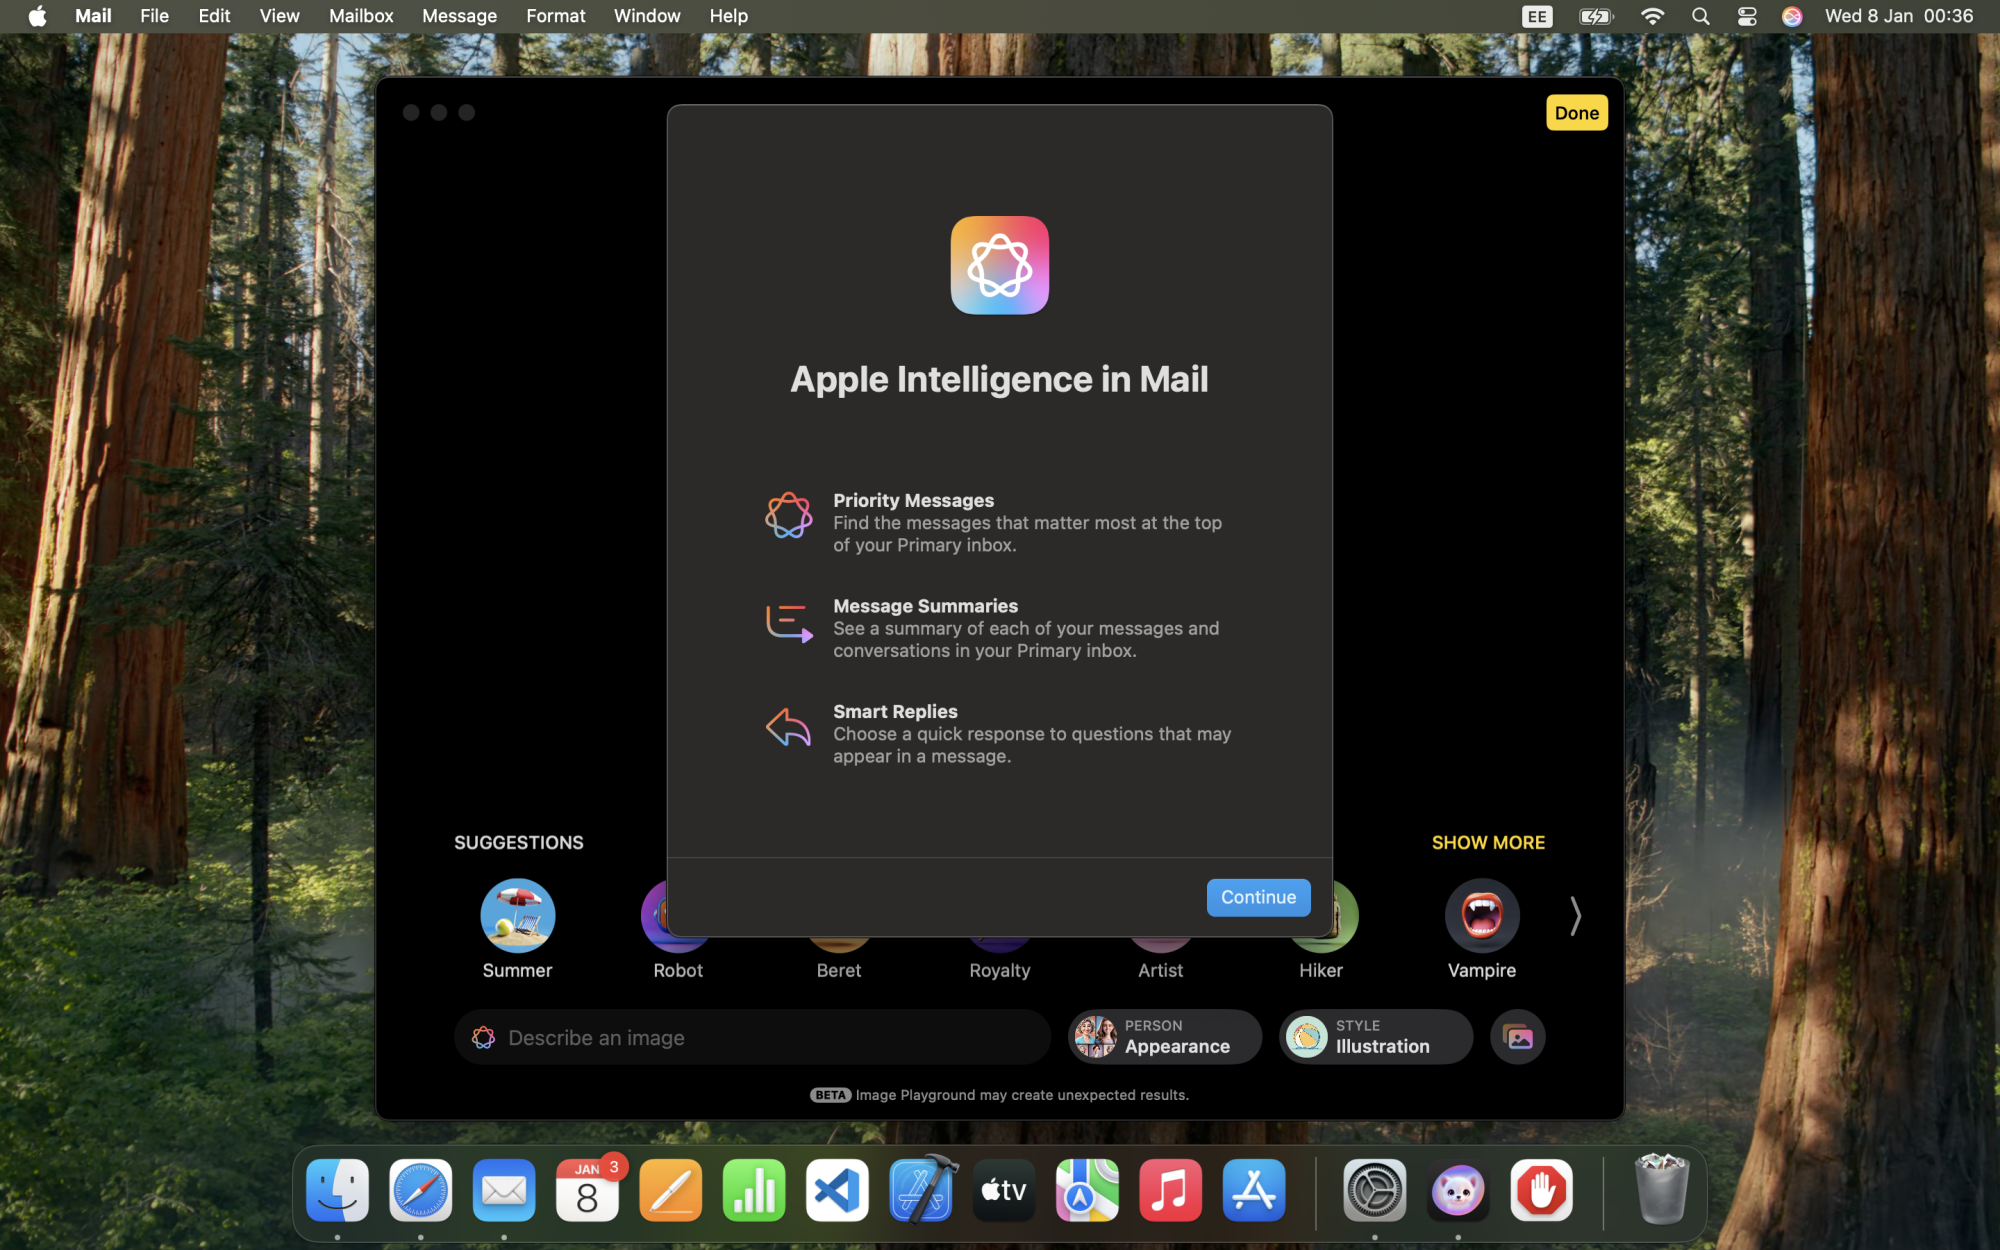2000x1250 pixels.
Task: Open the Edit menu
Action: [214, 16]
